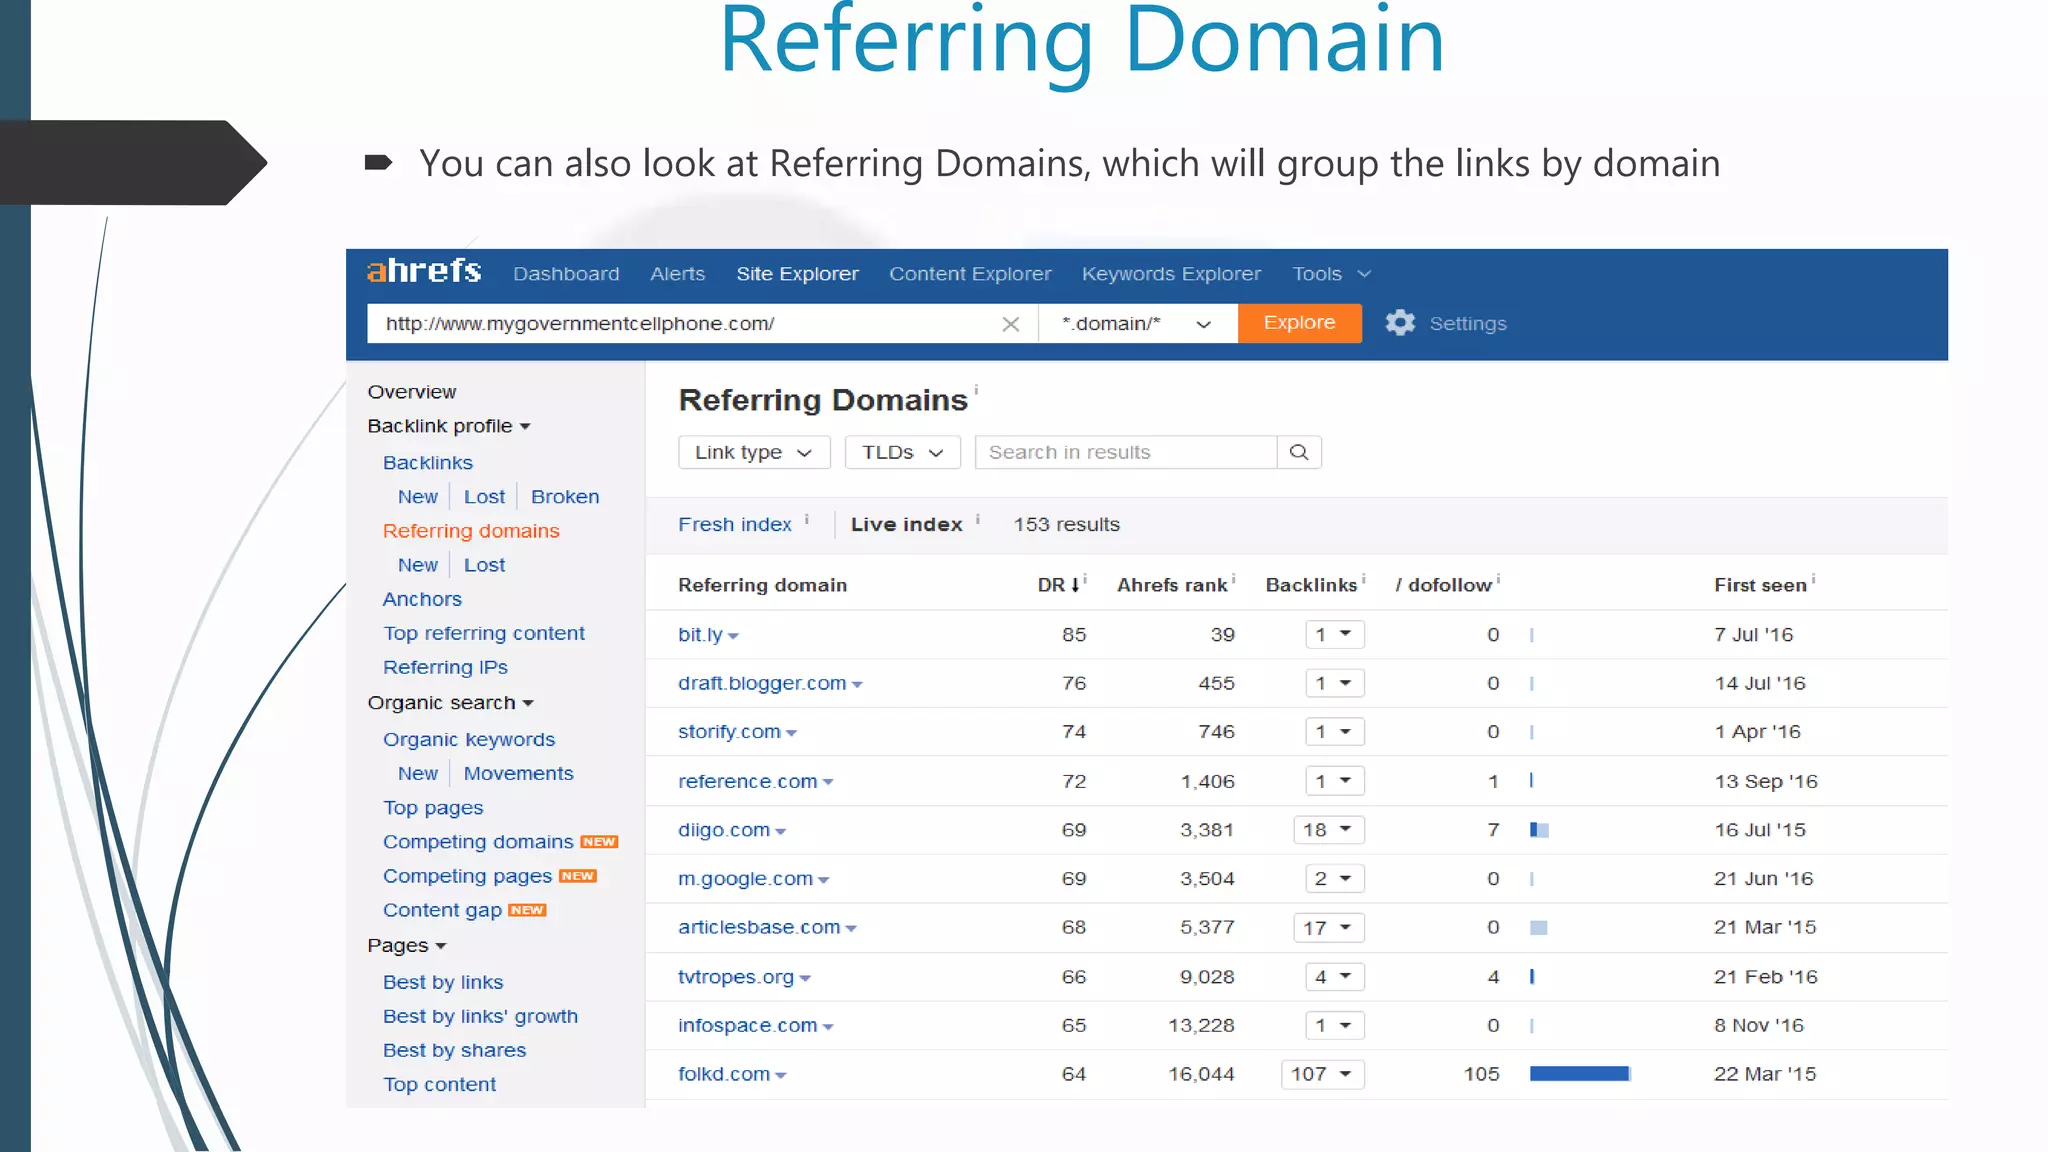Open Content Explorer
This screenshot has width=2048, height=1152.
coord(970,274)
